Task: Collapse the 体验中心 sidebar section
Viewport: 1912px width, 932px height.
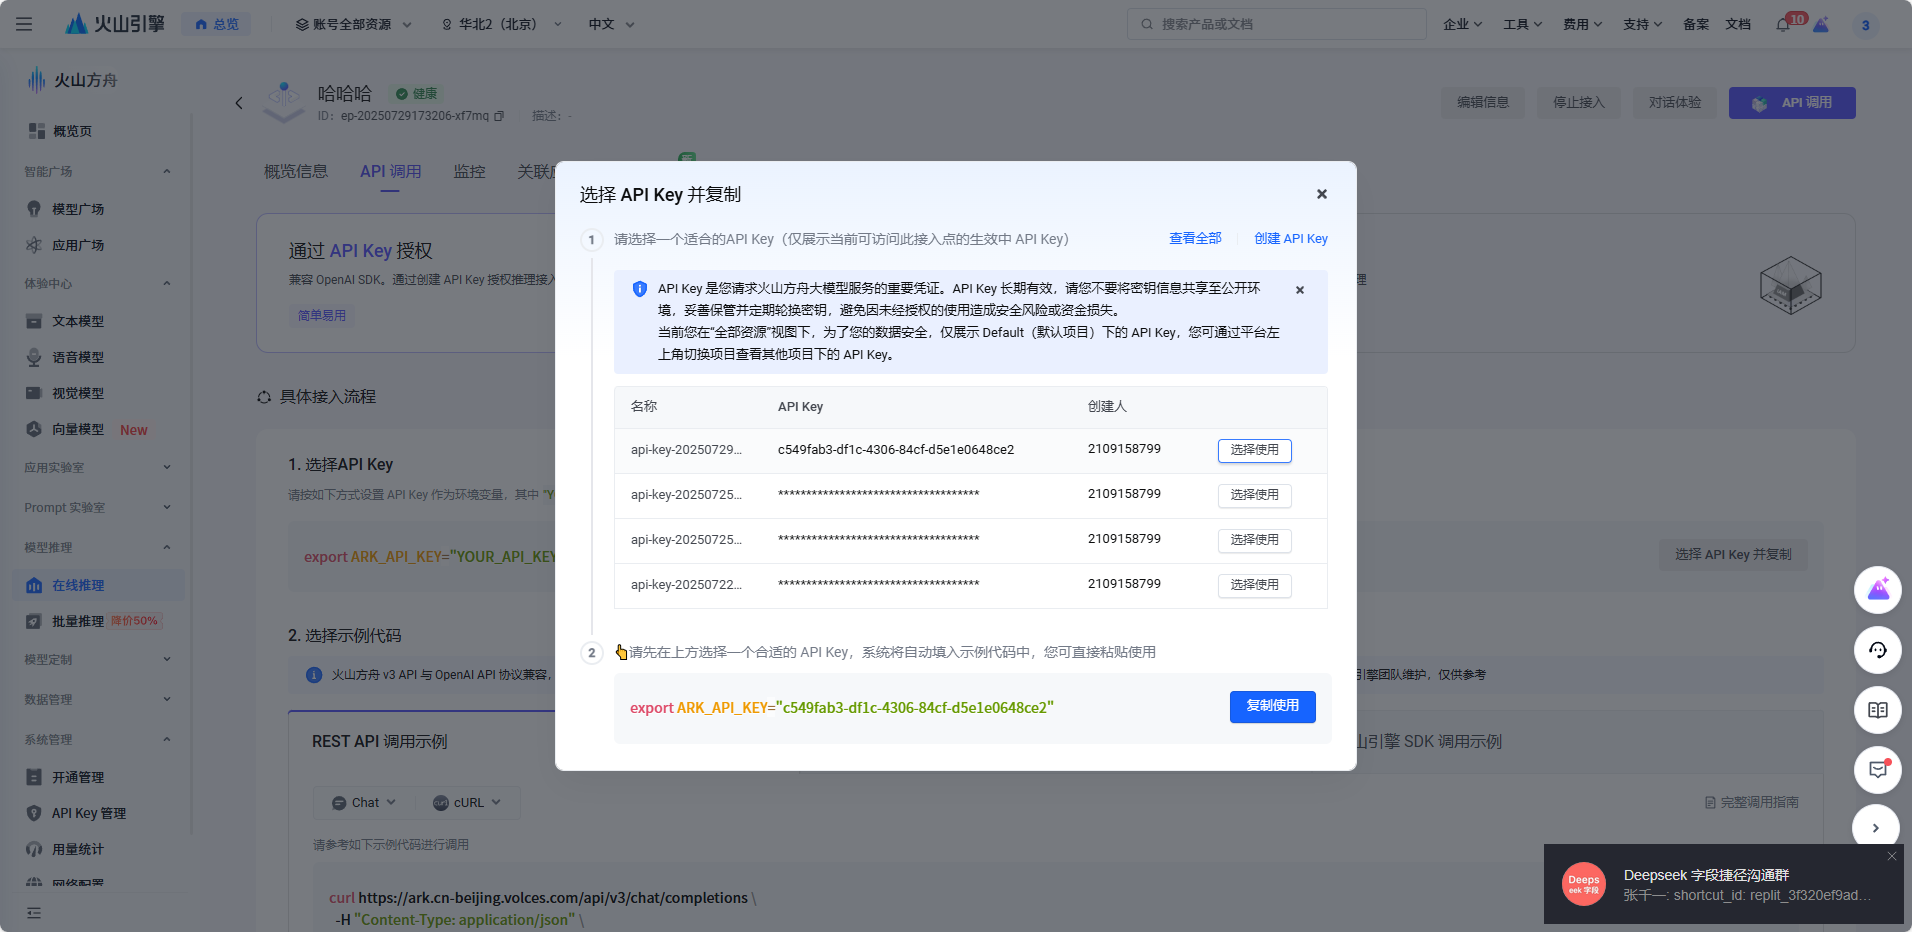Action: (x=167, y=283)
